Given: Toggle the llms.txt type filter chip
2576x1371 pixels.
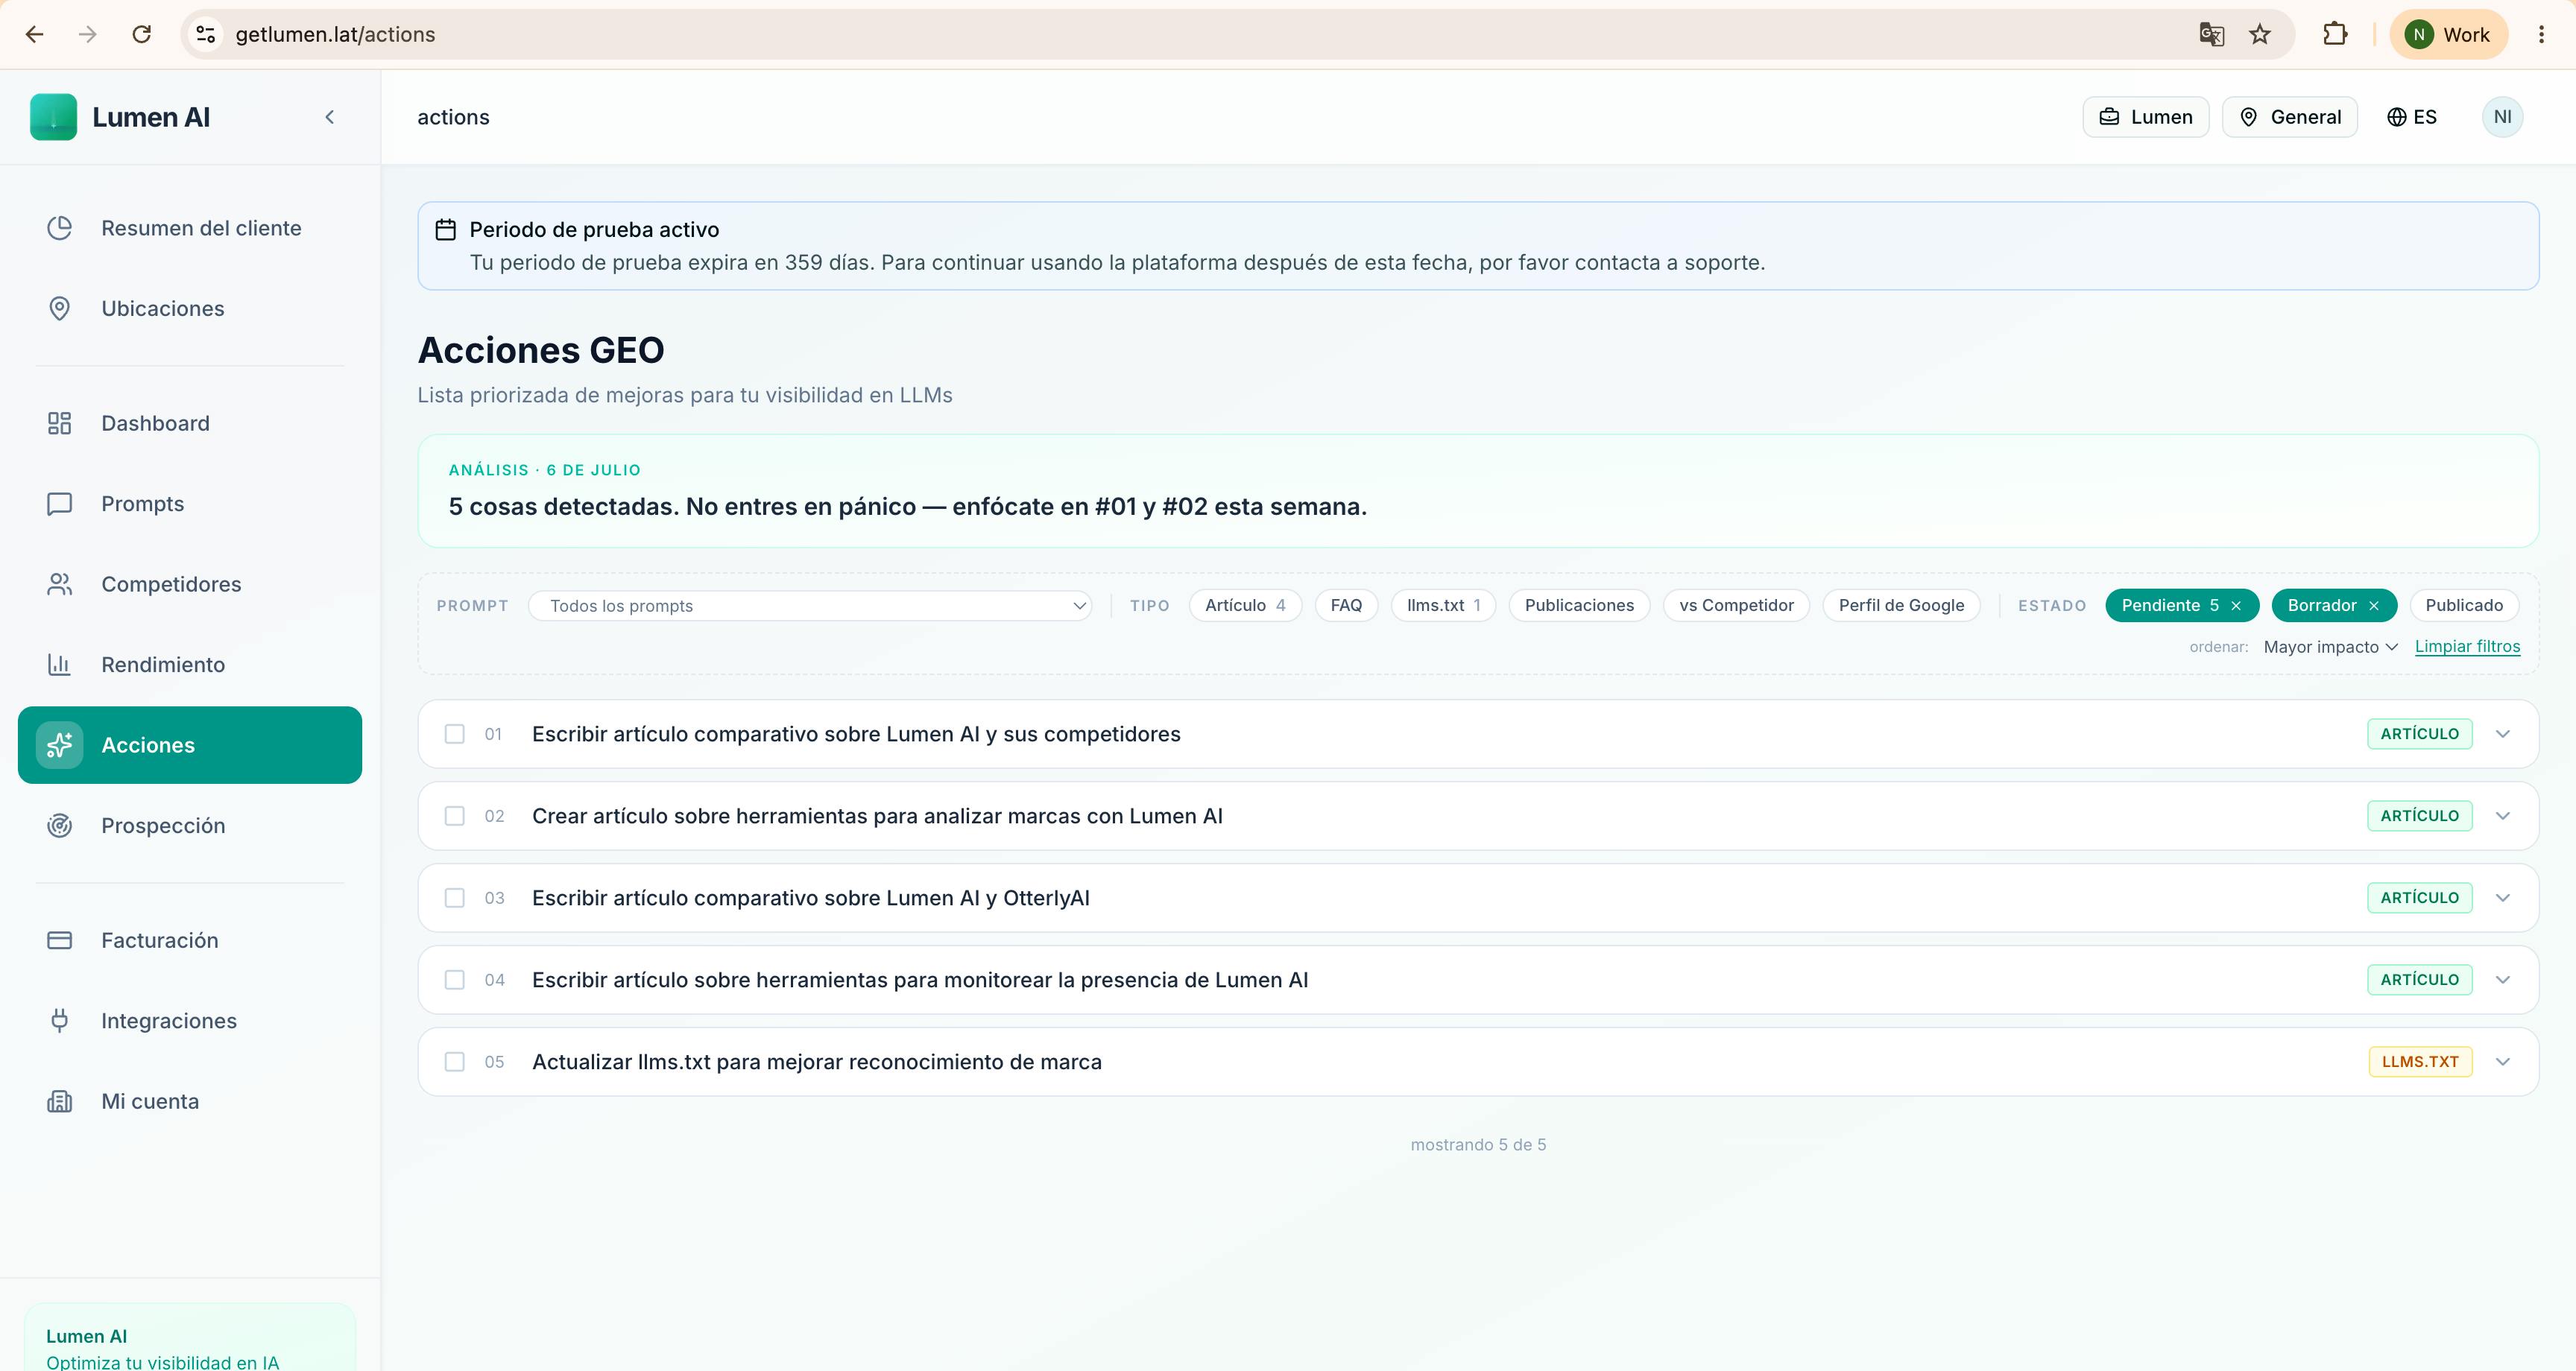Looking at the screenshot, I should click(x=1443, y=606).
